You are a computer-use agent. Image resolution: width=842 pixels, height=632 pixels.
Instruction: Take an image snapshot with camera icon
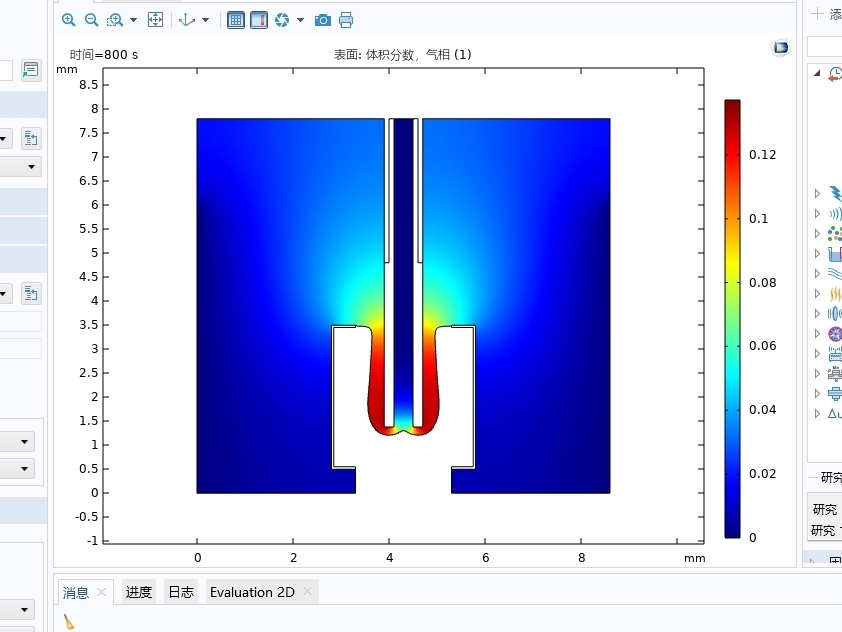pos(323,20)
